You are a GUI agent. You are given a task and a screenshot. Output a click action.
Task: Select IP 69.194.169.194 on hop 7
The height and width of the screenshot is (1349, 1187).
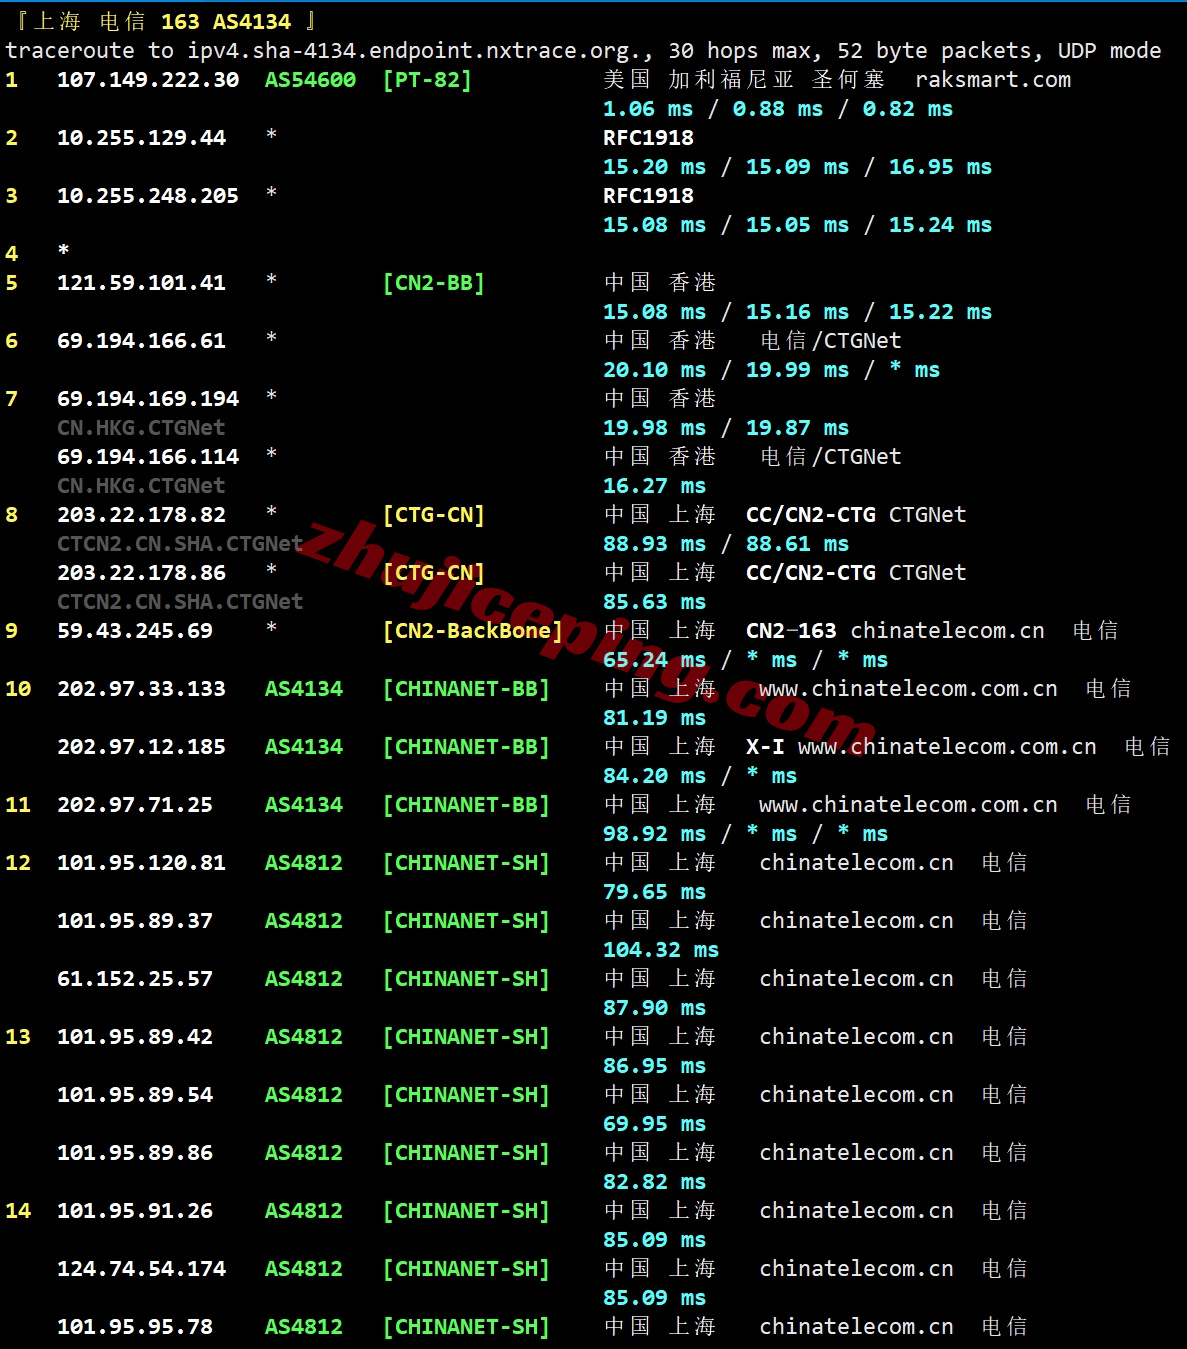click(x=148, y=399)
